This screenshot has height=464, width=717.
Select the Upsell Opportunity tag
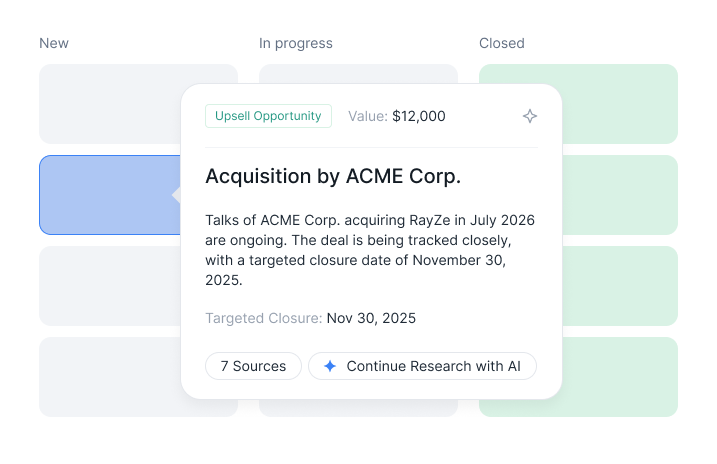(x=269, y=116)
